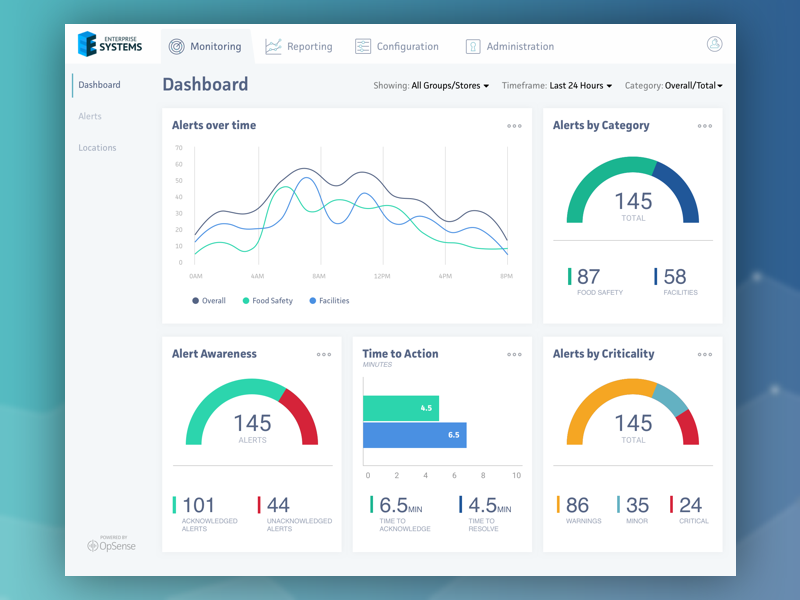Select the Reporting chart icon

tap(272, 46)
